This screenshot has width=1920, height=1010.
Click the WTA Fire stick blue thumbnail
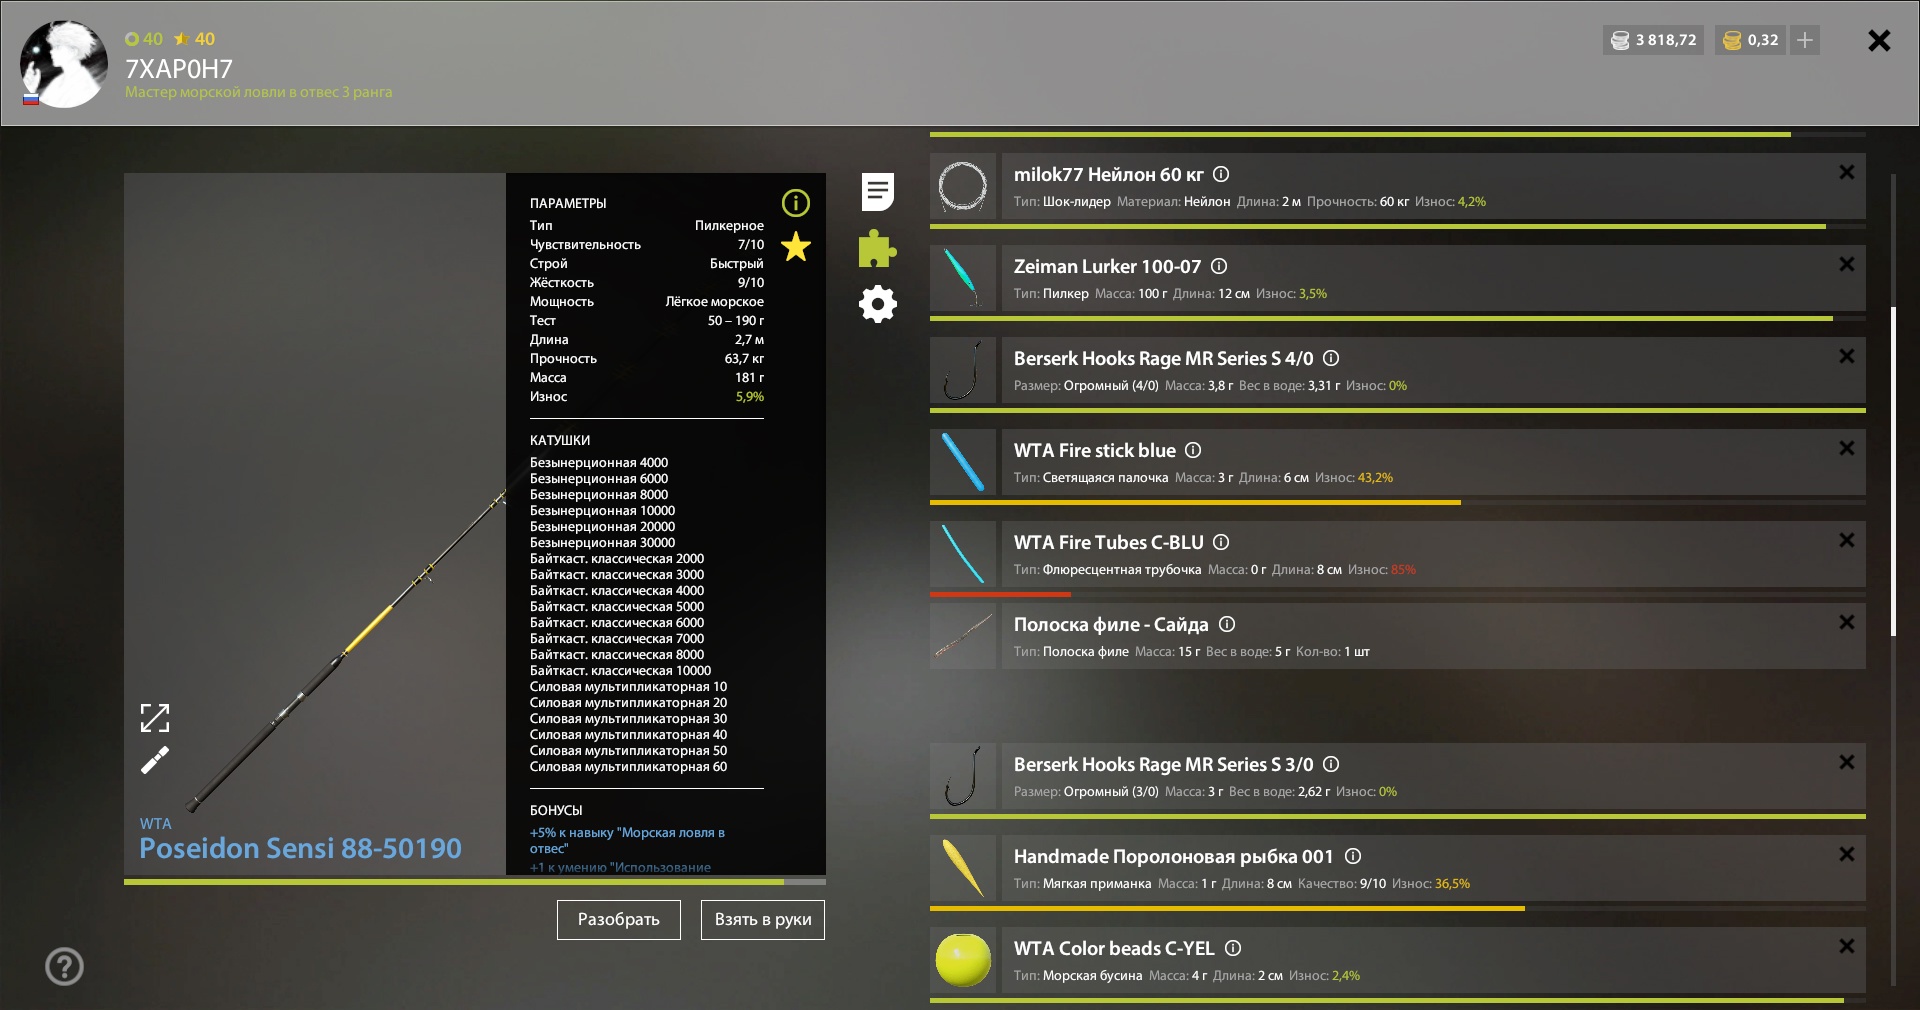click(x=963, y=462)
